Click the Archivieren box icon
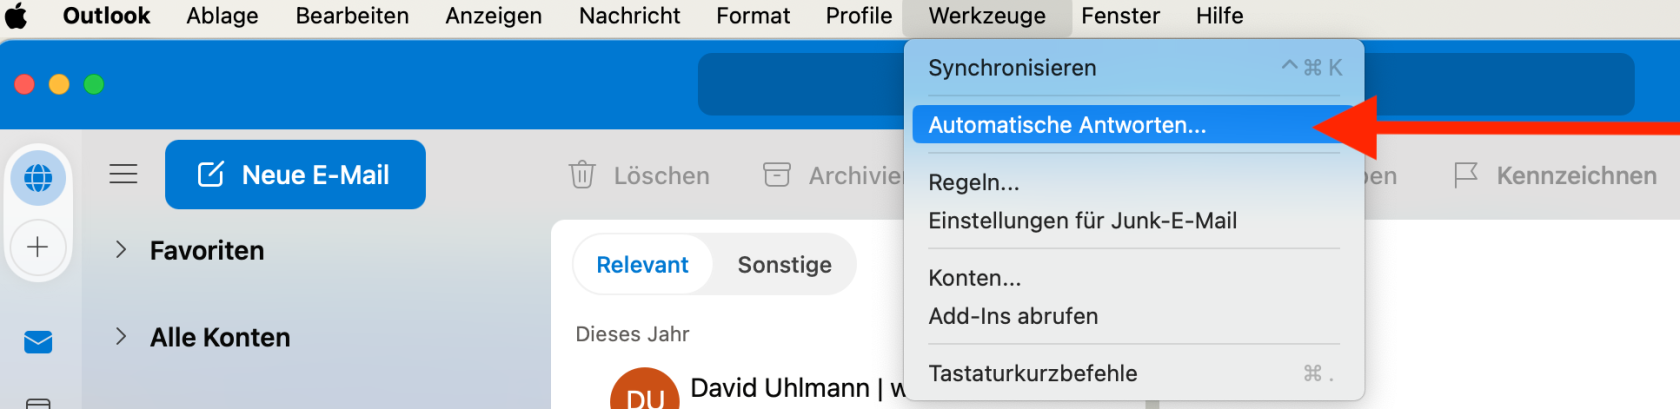Screen dimensions: 1680x409 coord(777,175)
